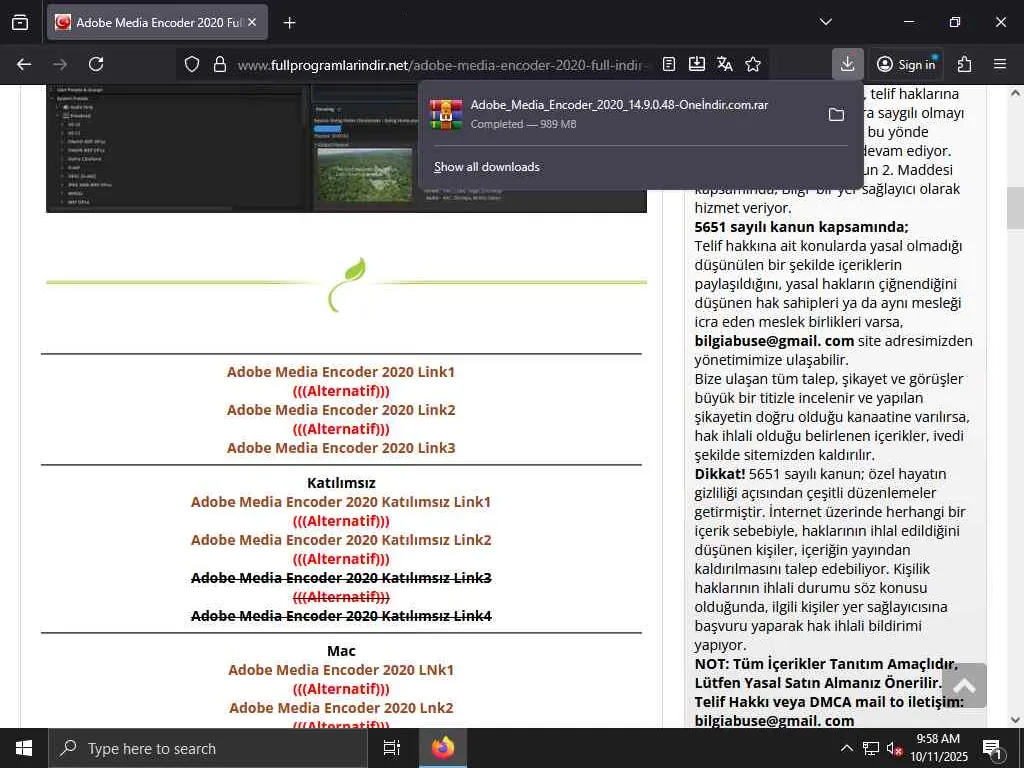This screenshot has height=768, width=1024.
Task: Click the taskbar search box
Action: click(x=208, y=748)
